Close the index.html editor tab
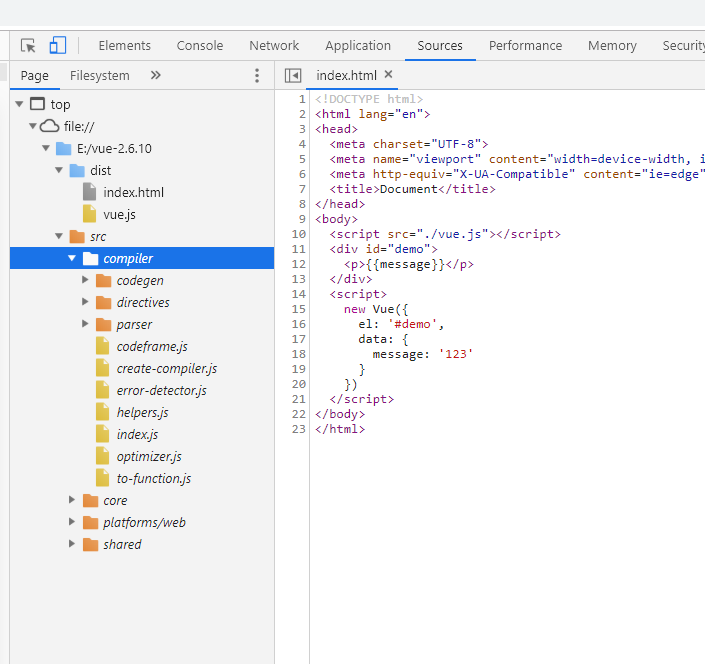The image size is (705, 664). [x=388, y=75]
